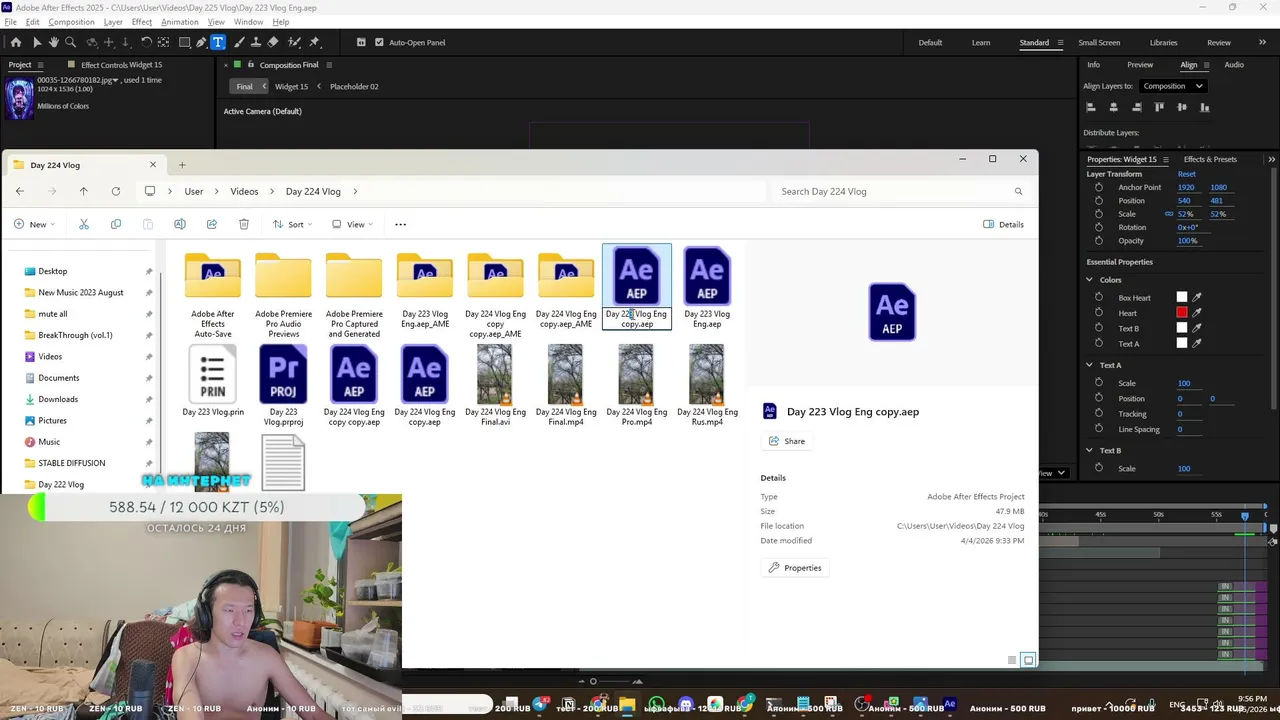Click red Heart color swatch
1280x720 pixels.
1182,313
